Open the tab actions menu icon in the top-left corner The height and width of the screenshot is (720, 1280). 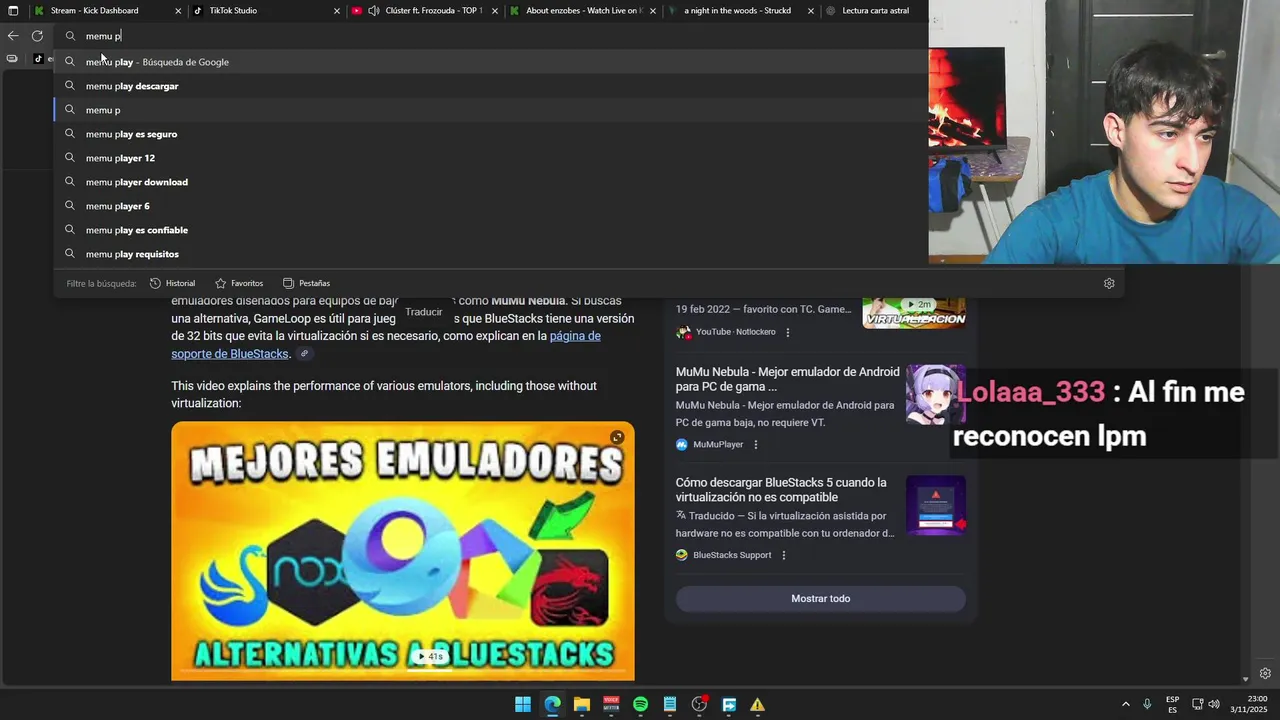13,11
